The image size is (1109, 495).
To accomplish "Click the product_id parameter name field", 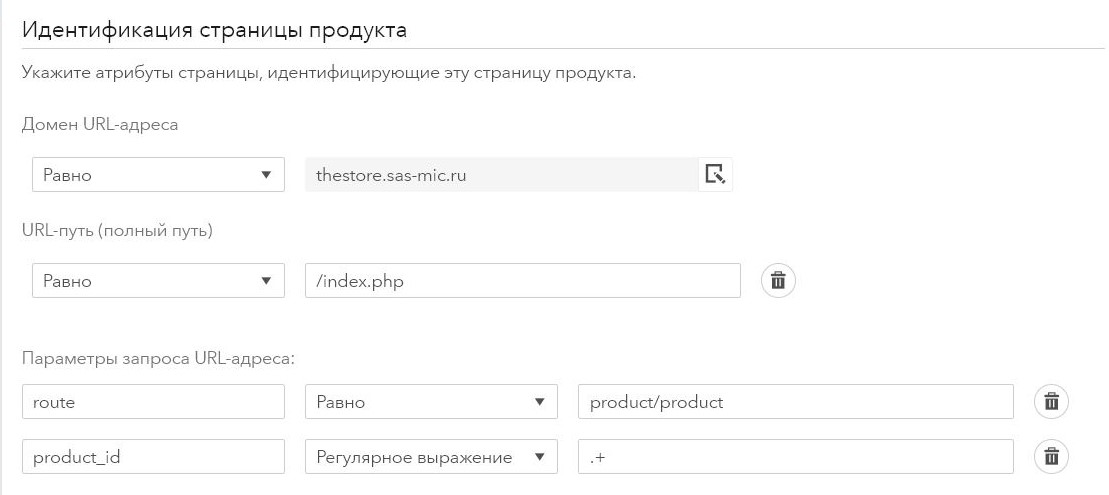I will coord(153,457).
